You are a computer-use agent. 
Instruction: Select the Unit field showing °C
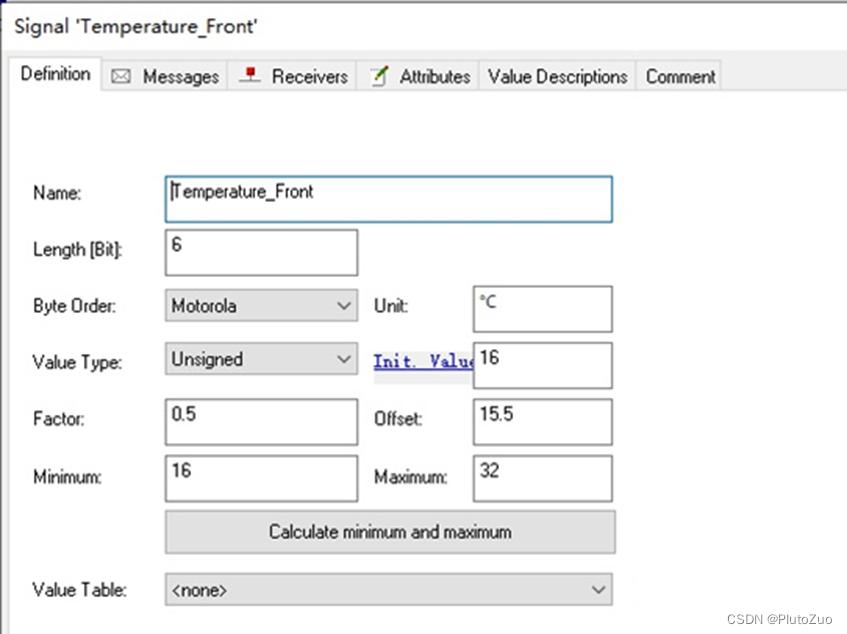click(543, 309)
